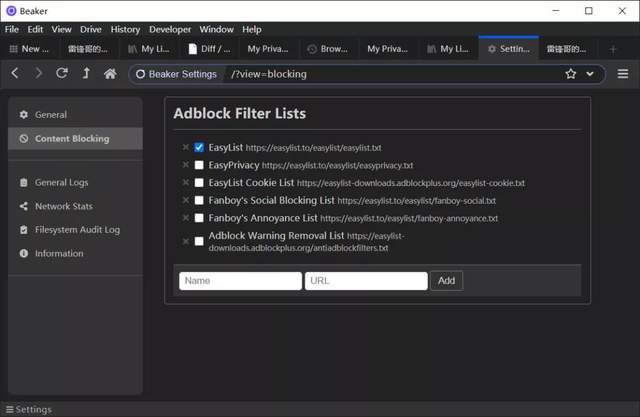
Task: Click the filter list URL input field
Action: click(366, 281)
